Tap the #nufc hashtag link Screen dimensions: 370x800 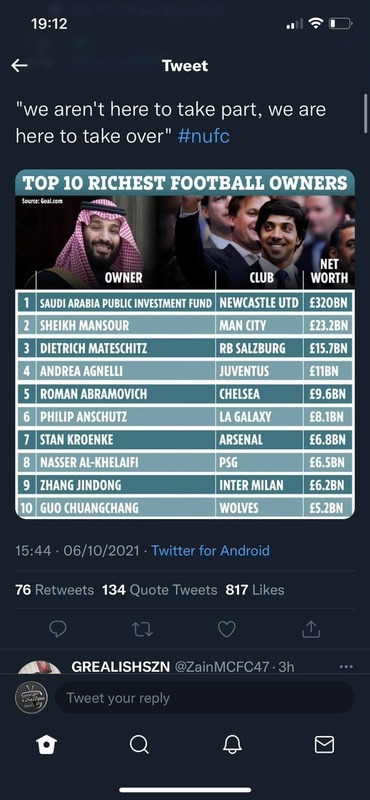204,136
